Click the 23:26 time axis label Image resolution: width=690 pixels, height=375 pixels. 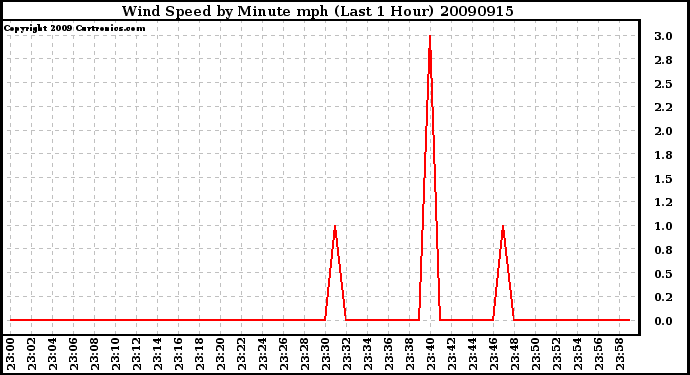pos(283,354)
